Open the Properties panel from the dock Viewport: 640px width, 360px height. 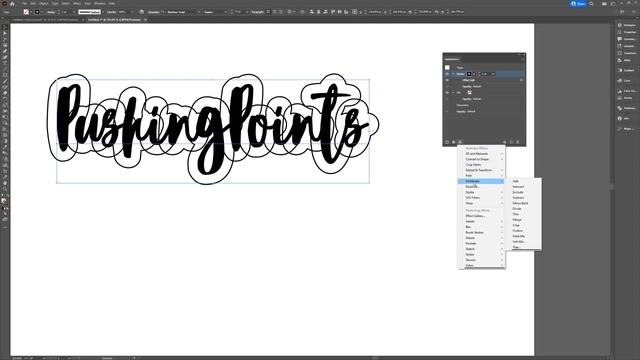[627, 32]
